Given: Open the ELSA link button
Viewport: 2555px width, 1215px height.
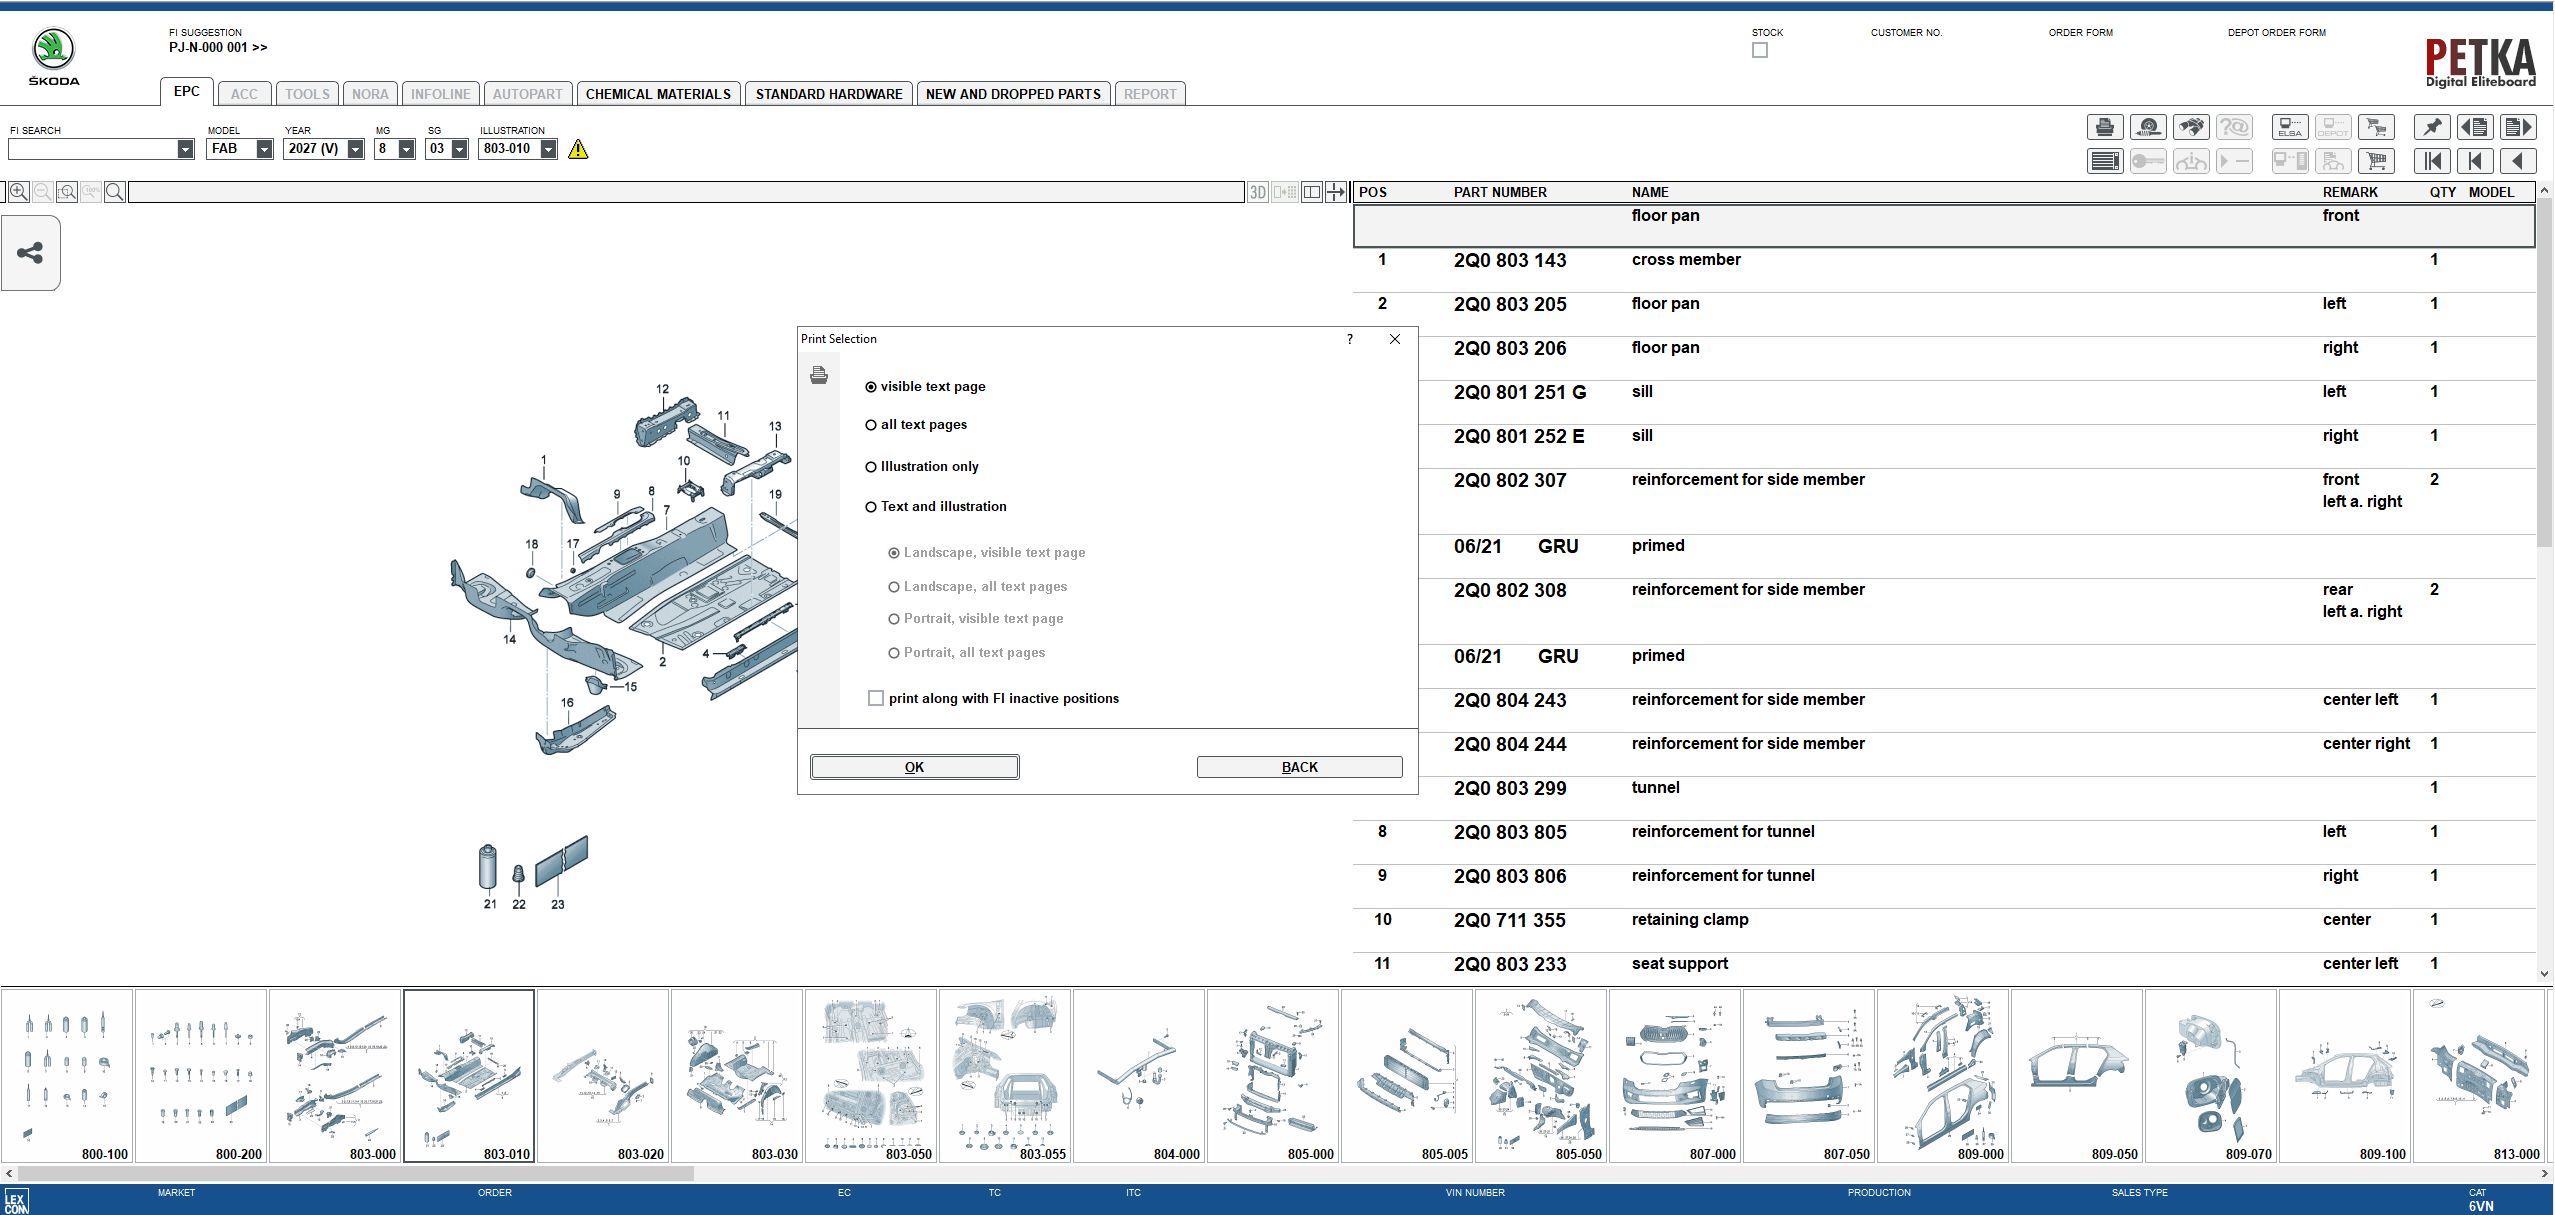Looking at the screenshot, I should 2290,127.
